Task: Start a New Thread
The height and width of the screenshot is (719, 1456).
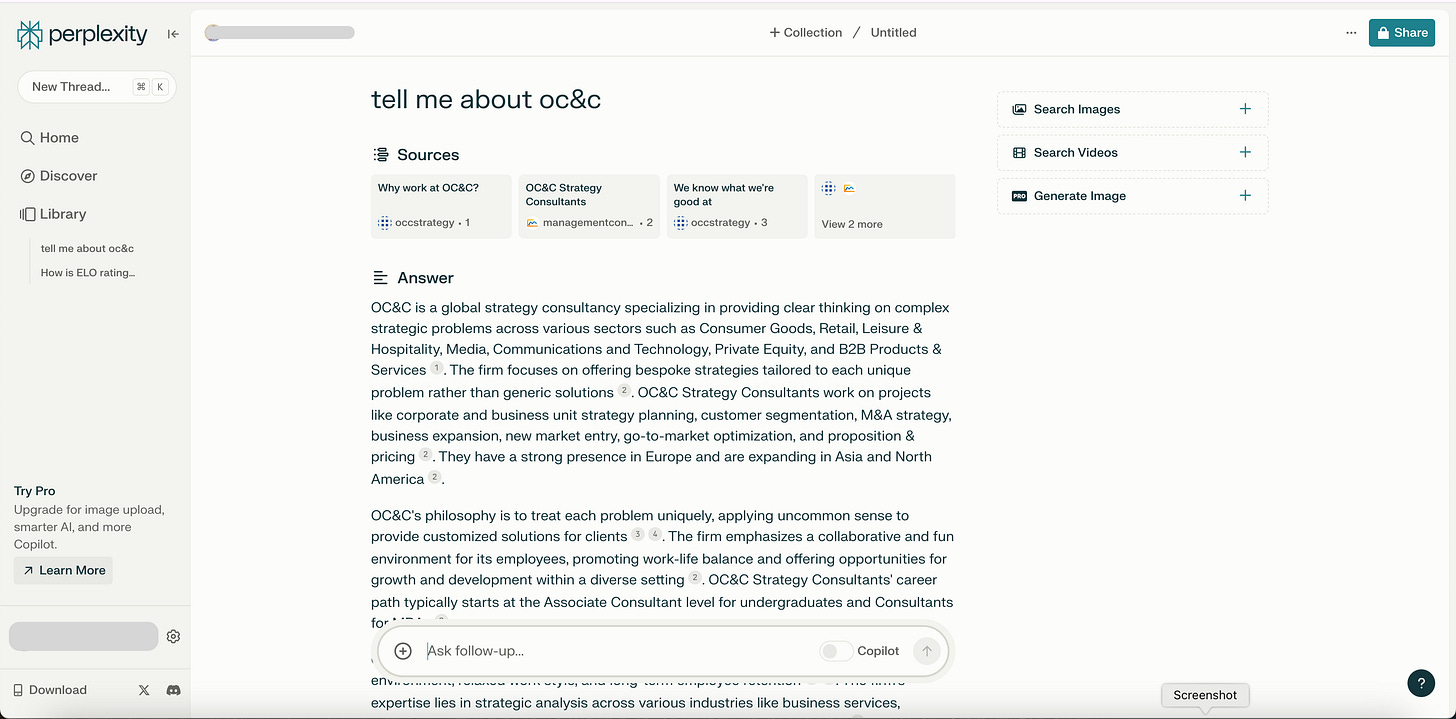Action: click(97, 87)
